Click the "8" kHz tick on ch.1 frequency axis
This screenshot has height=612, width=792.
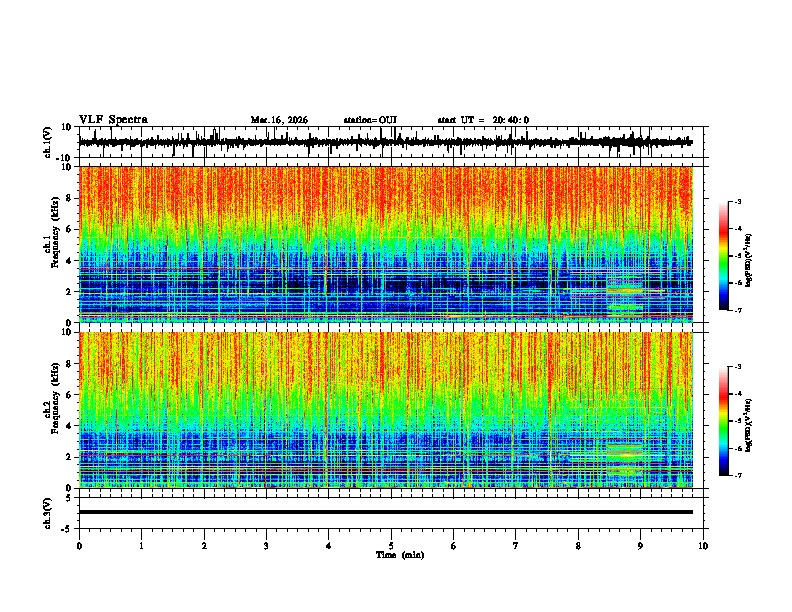[69, 198]
